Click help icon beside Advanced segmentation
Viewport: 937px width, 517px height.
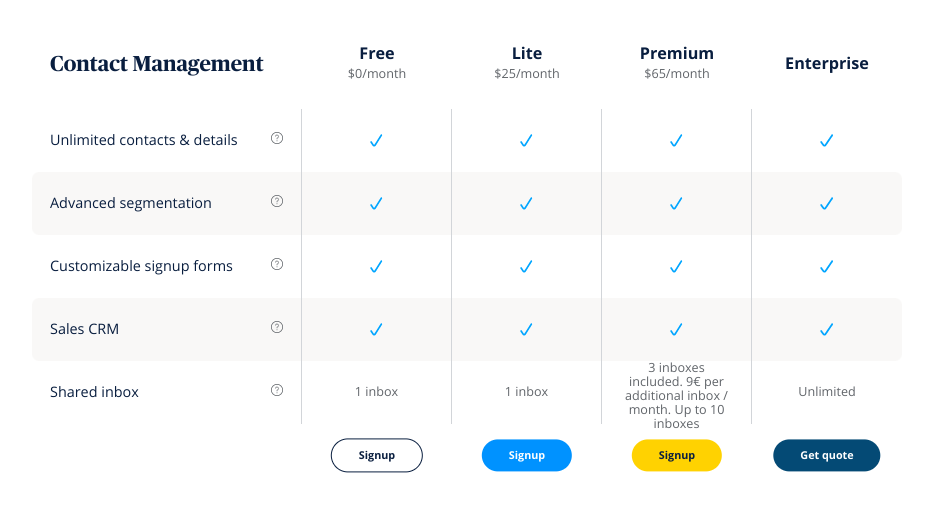coord(277,202)
